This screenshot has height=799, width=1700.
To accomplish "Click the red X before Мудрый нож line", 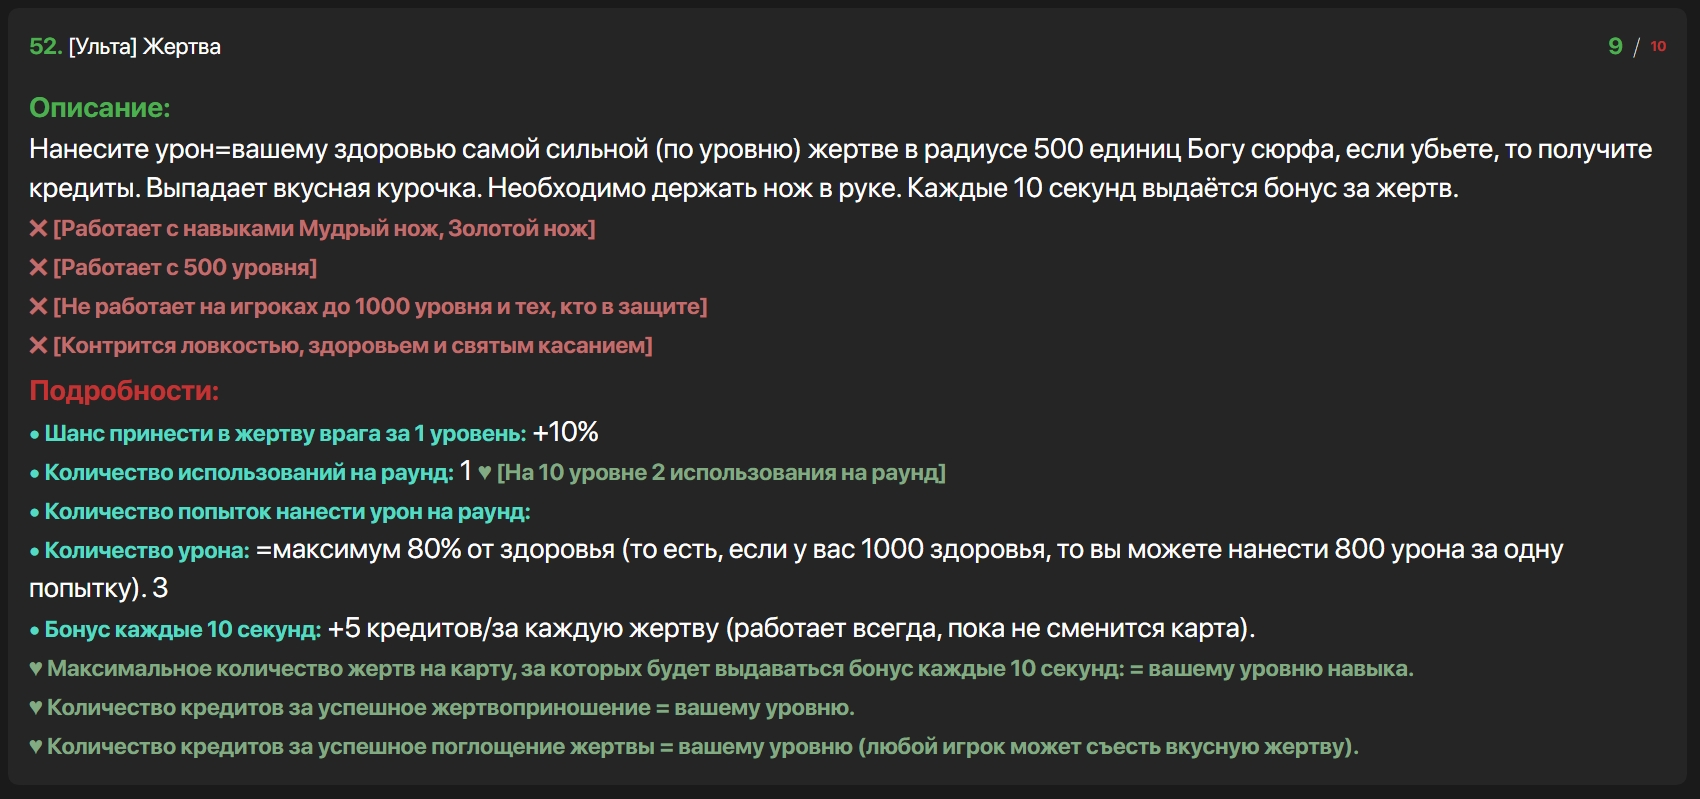I will (x=39, y=229).
